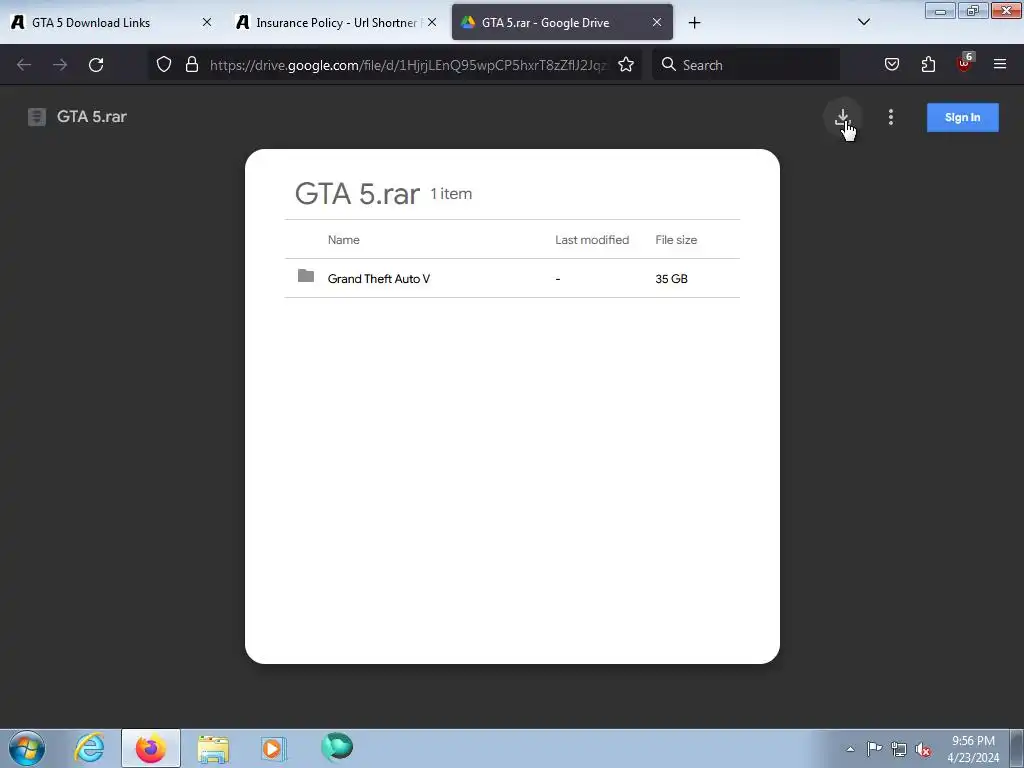Click the folder icon beside Grand Theft Auto V

pos(306,276)
